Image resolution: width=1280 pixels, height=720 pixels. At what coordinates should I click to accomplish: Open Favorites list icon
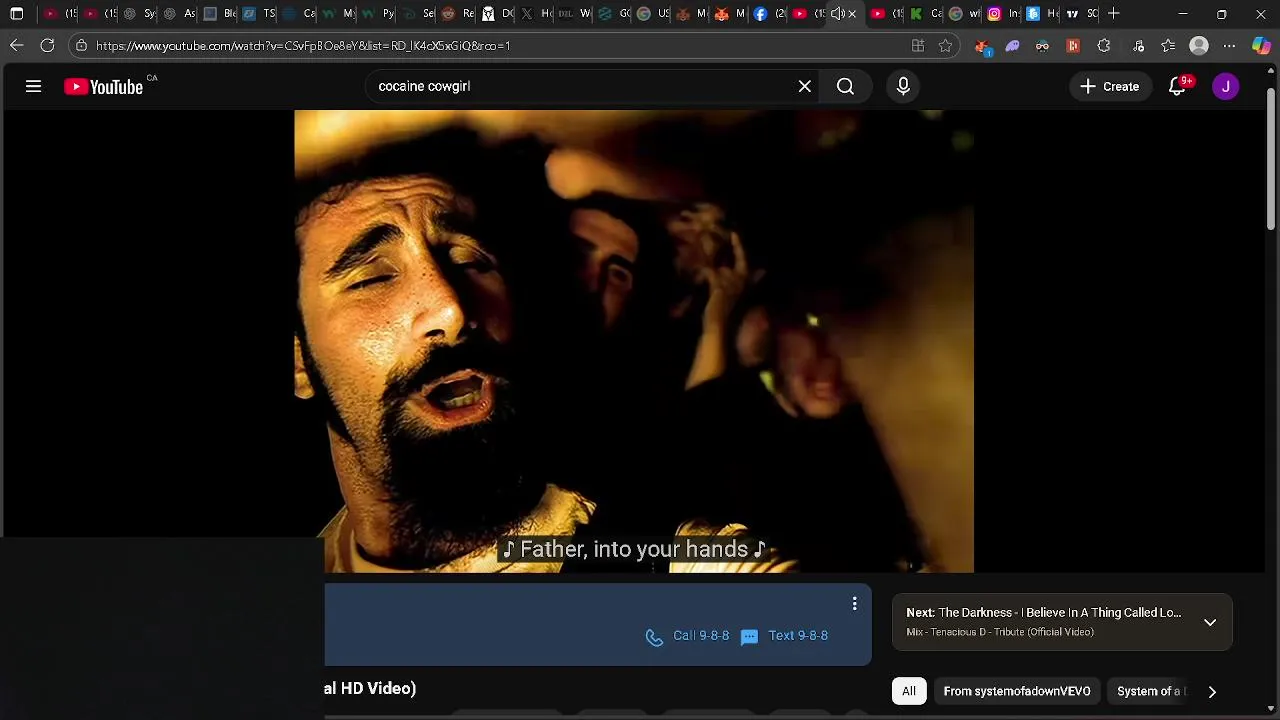point(1168,45)
